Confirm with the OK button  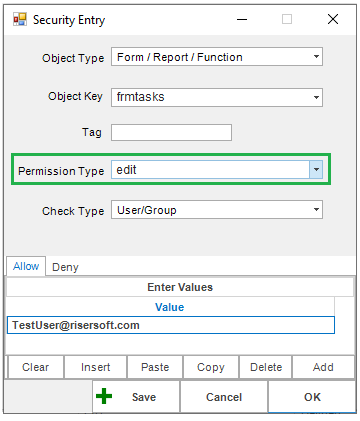(312, 397)
